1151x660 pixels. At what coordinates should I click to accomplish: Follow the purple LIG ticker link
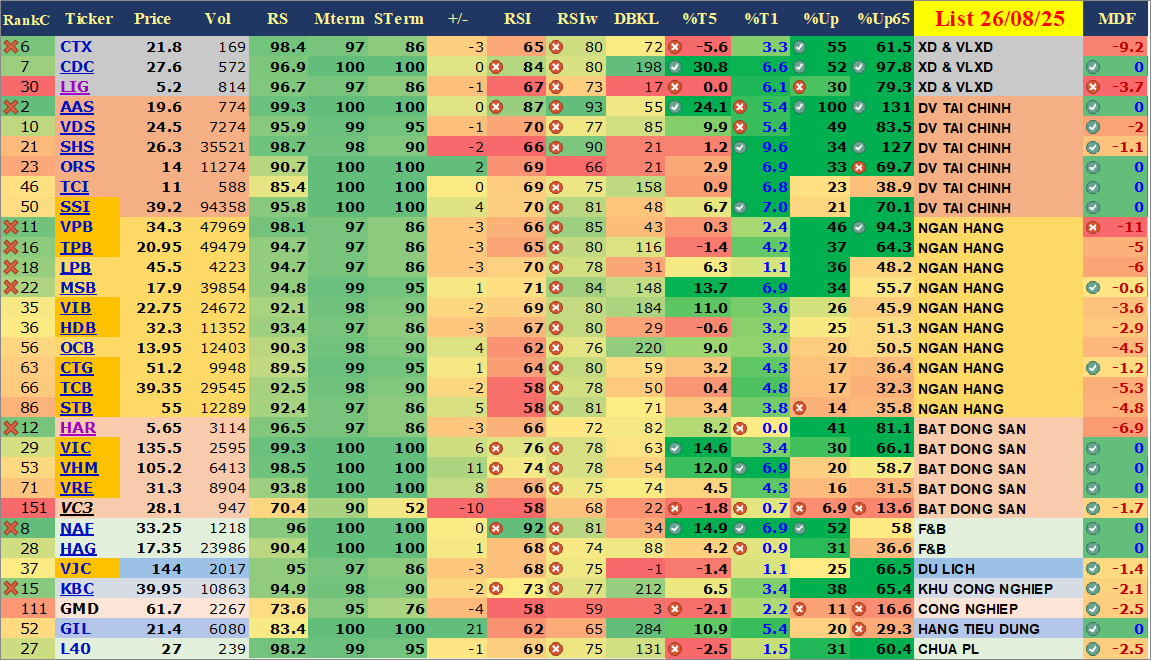[x=75, y=87]
